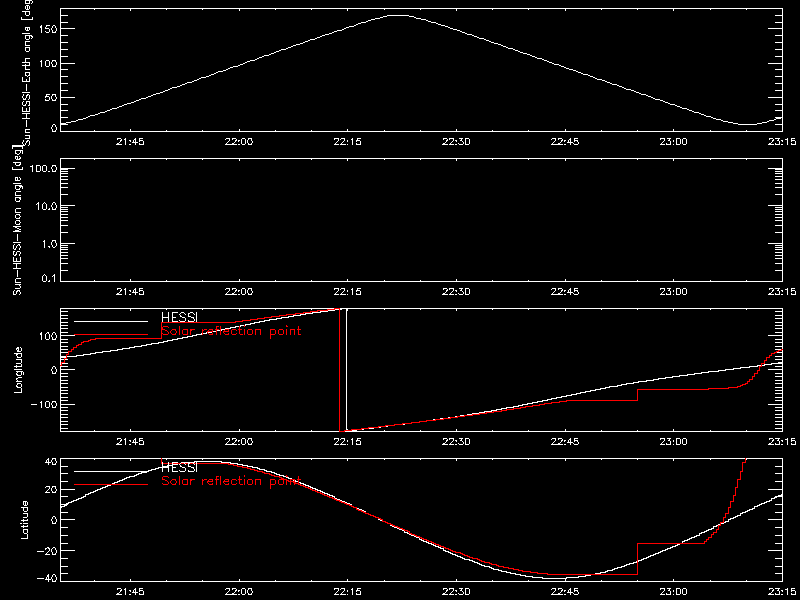
Task: Click the HESSI legend label in Latitude panel
Action: (179, 467)
